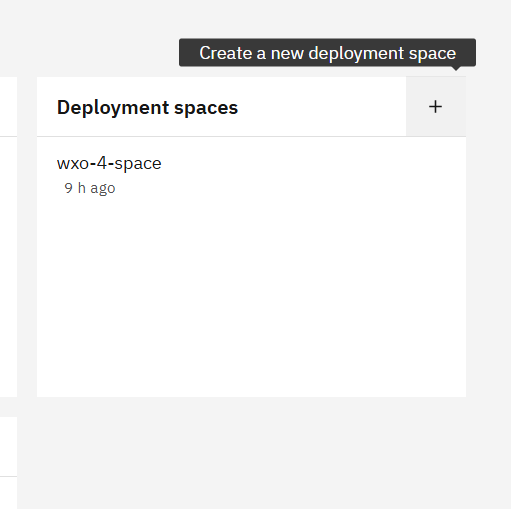Click the divider line under Deployment spaces title

(251, 136)
